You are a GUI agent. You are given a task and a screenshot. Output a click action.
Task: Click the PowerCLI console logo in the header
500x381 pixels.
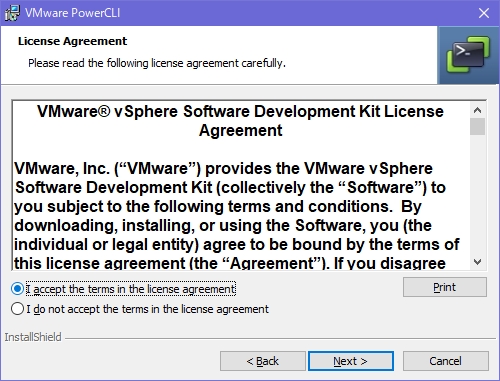468,55
